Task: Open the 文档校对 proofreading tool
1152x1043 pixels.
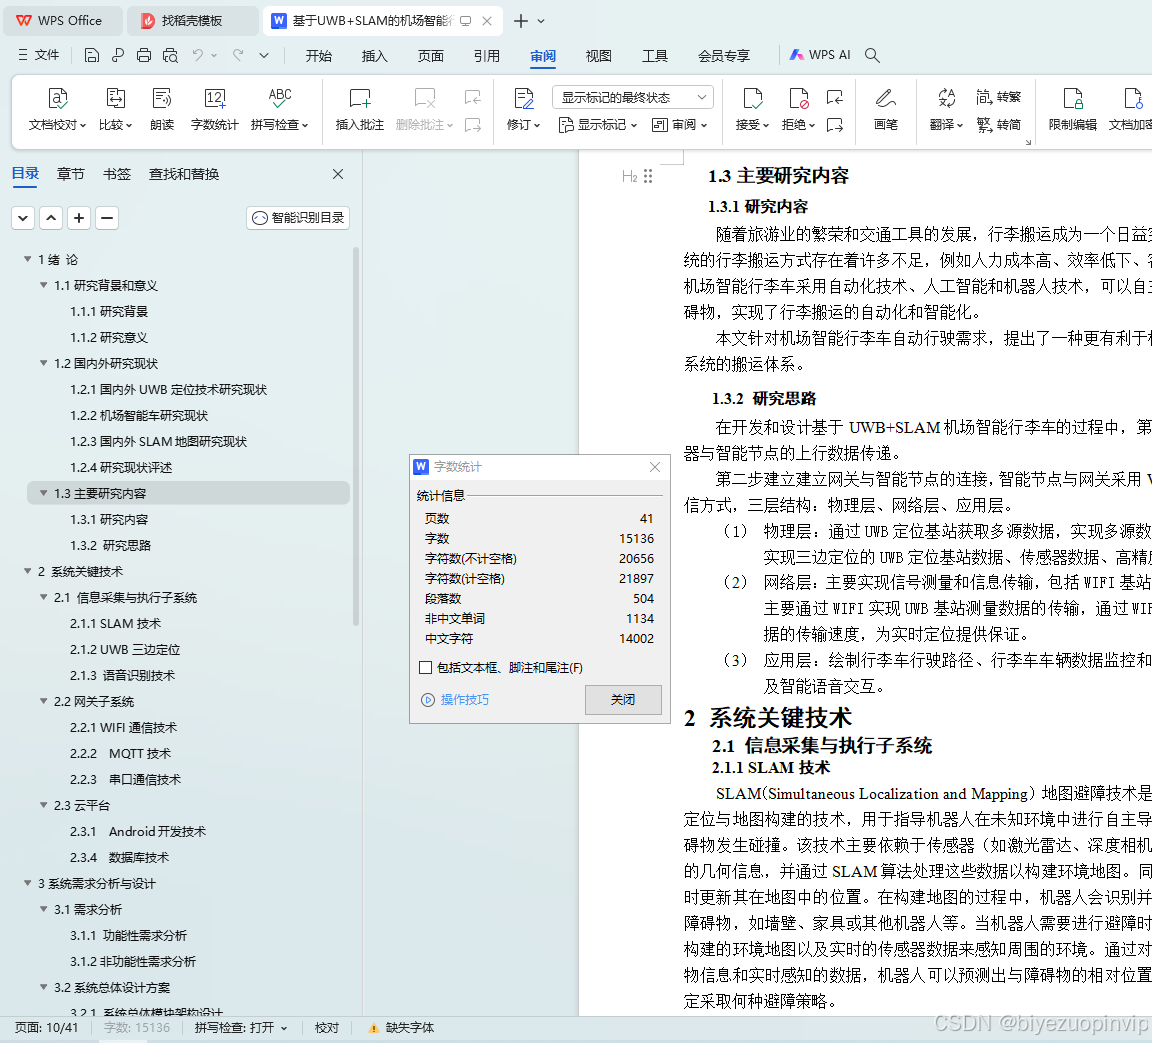Action: point(57,109)
